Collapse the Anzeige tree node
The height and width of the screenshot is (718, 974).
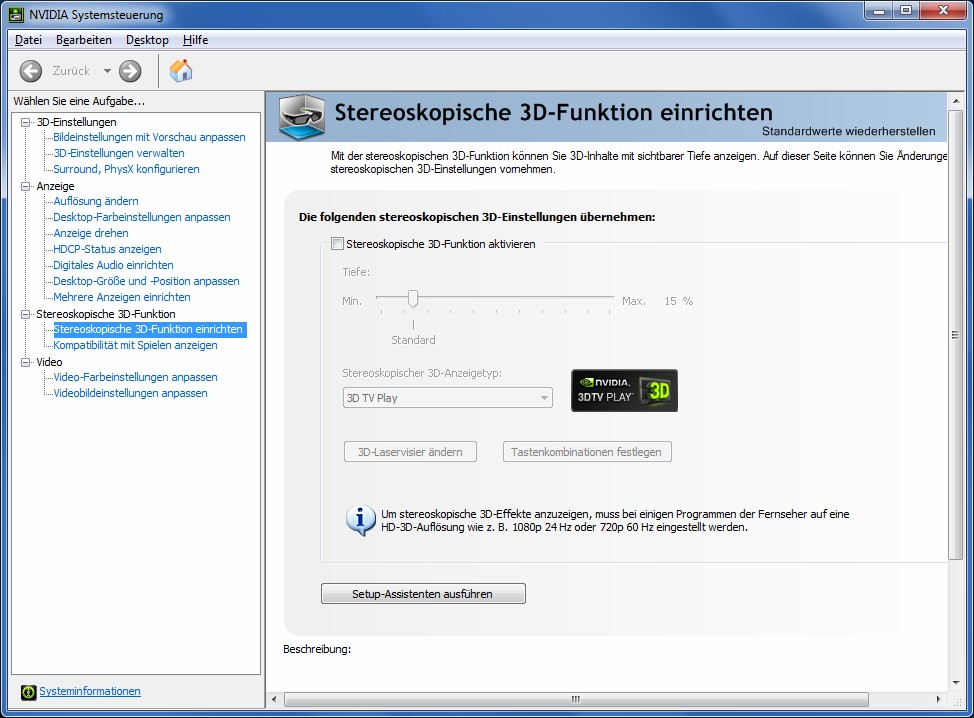click(25, 186)
